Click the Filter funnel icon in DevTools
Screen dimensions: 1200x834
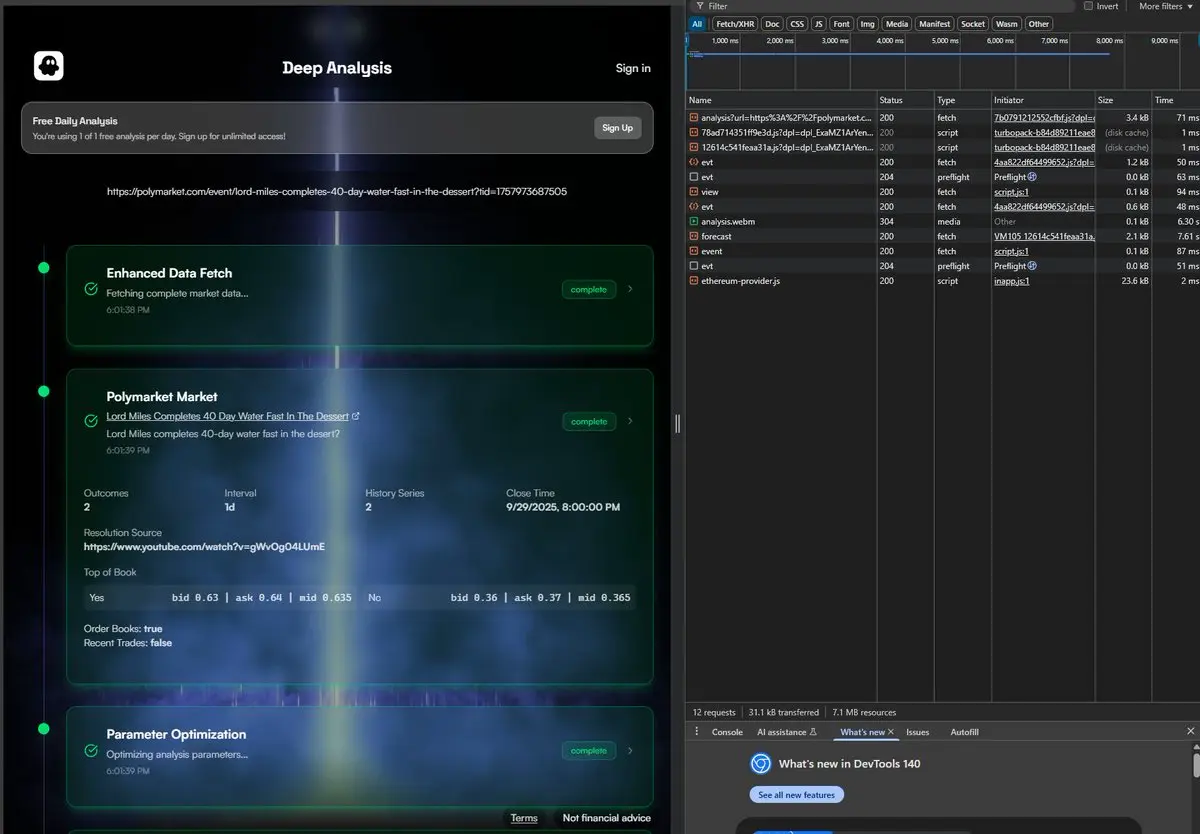[701, 6]
